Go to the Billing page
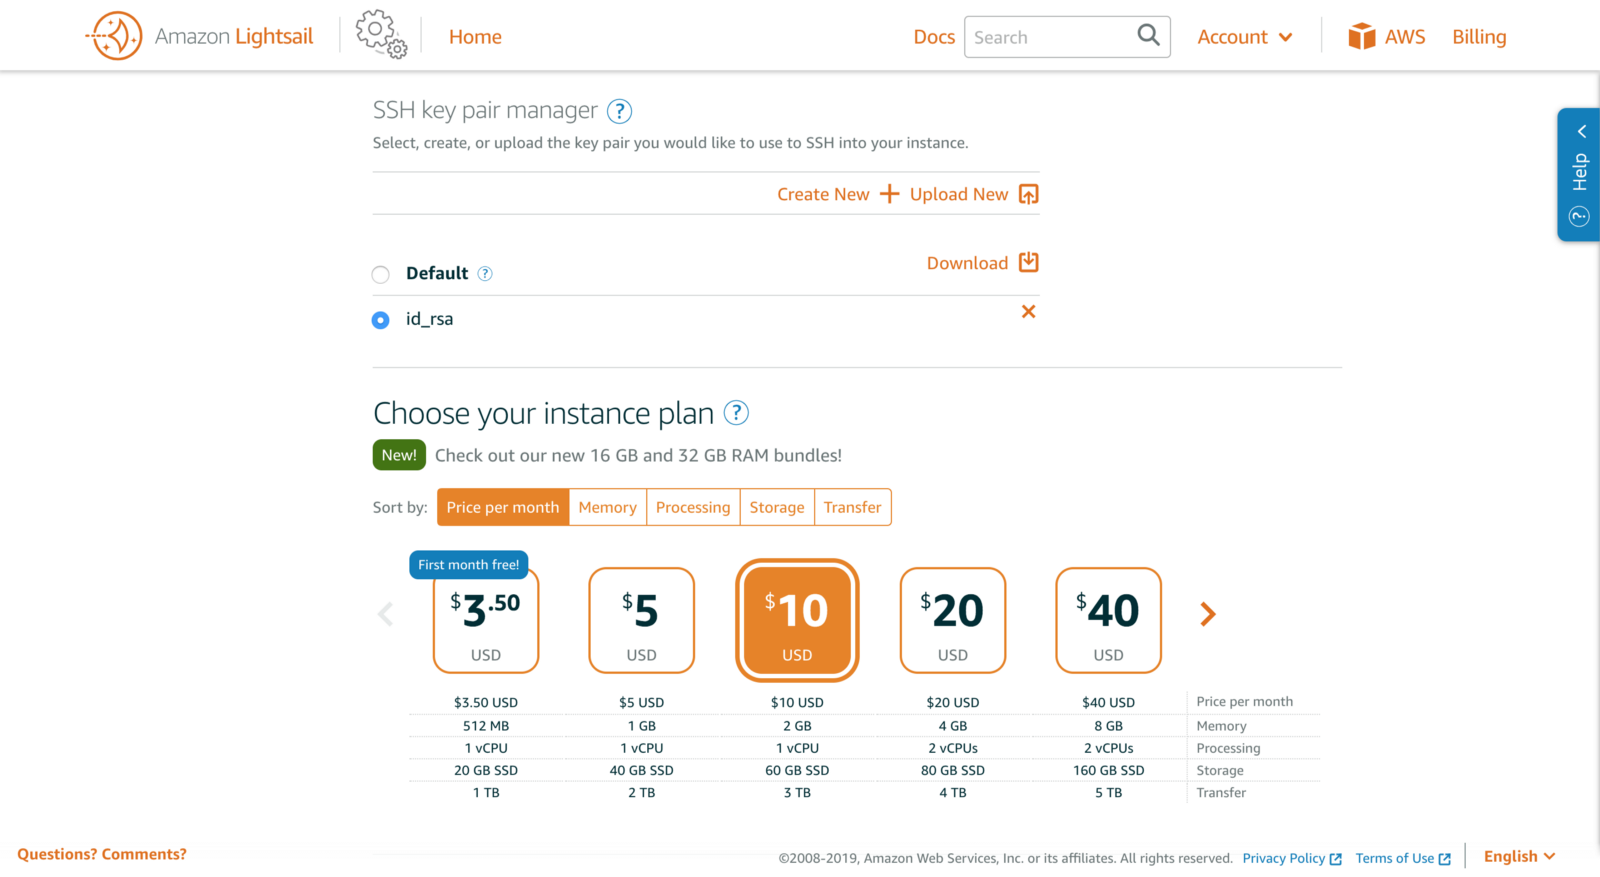Image resolution: width=1600 pixels, height=877 pixels. coord(1479,37)
